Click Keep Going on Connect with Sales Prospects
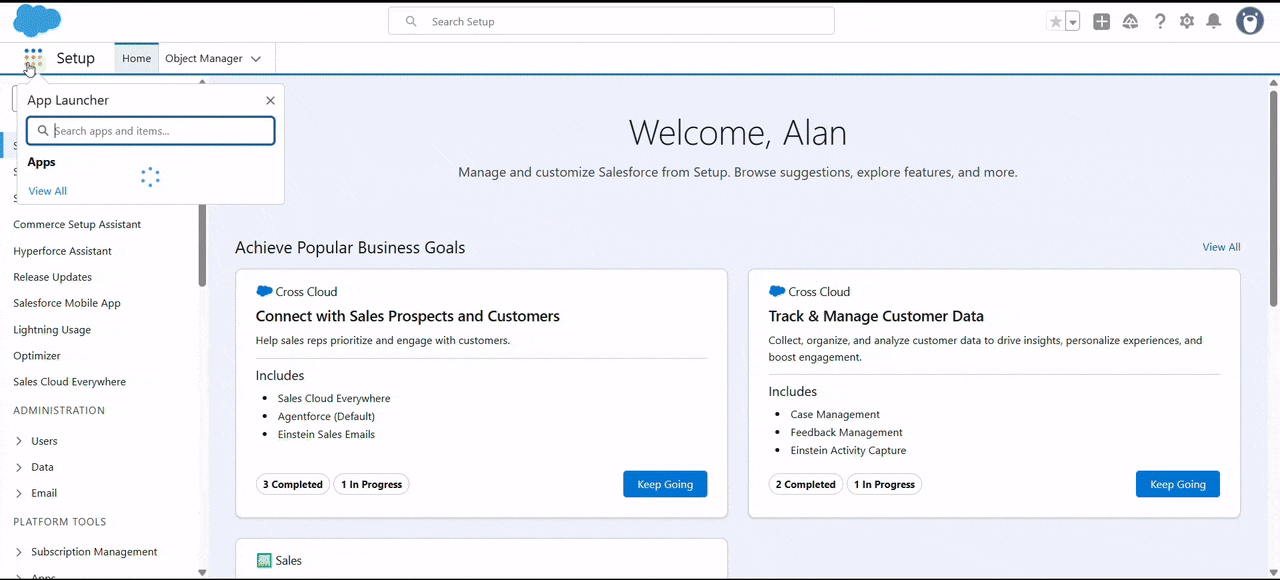The image size is (1280, 580). click(x=665, y=484)
